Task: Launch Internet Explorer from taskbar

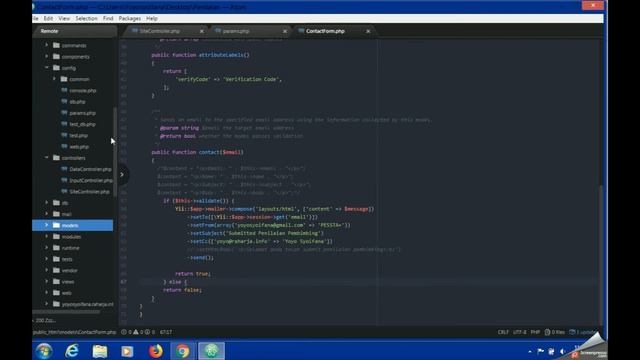Action: click(x=72, y=351)
